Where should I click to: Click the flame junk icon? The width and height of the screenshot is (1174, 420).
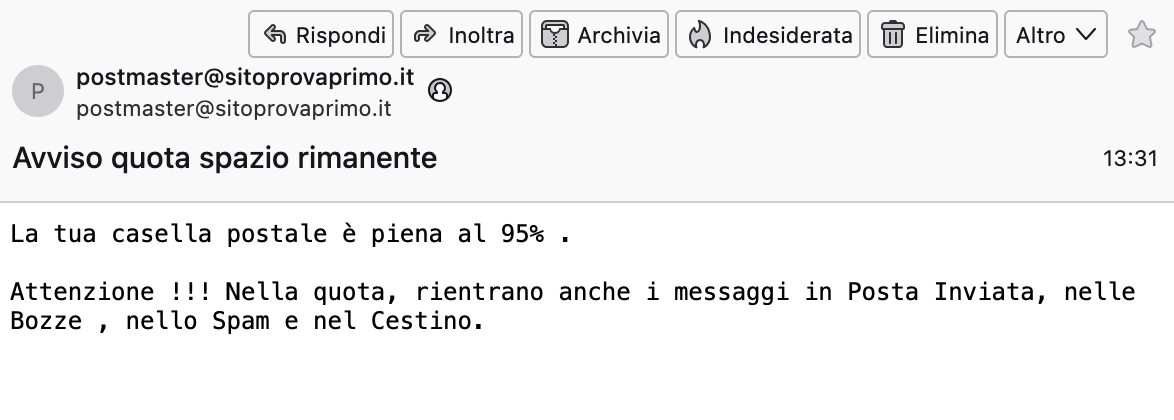click(700, 36)
